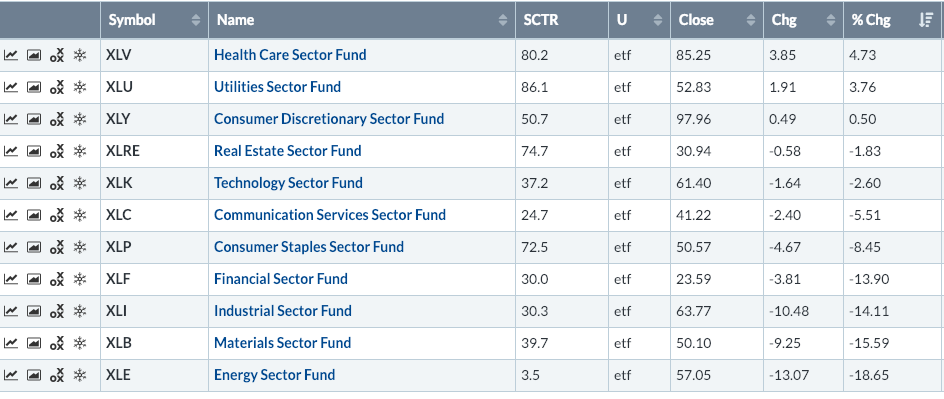This screenshot has width=944, height=399.
Task: Toggle % Chg descending sort indicator
Action: tap(925, 20)
